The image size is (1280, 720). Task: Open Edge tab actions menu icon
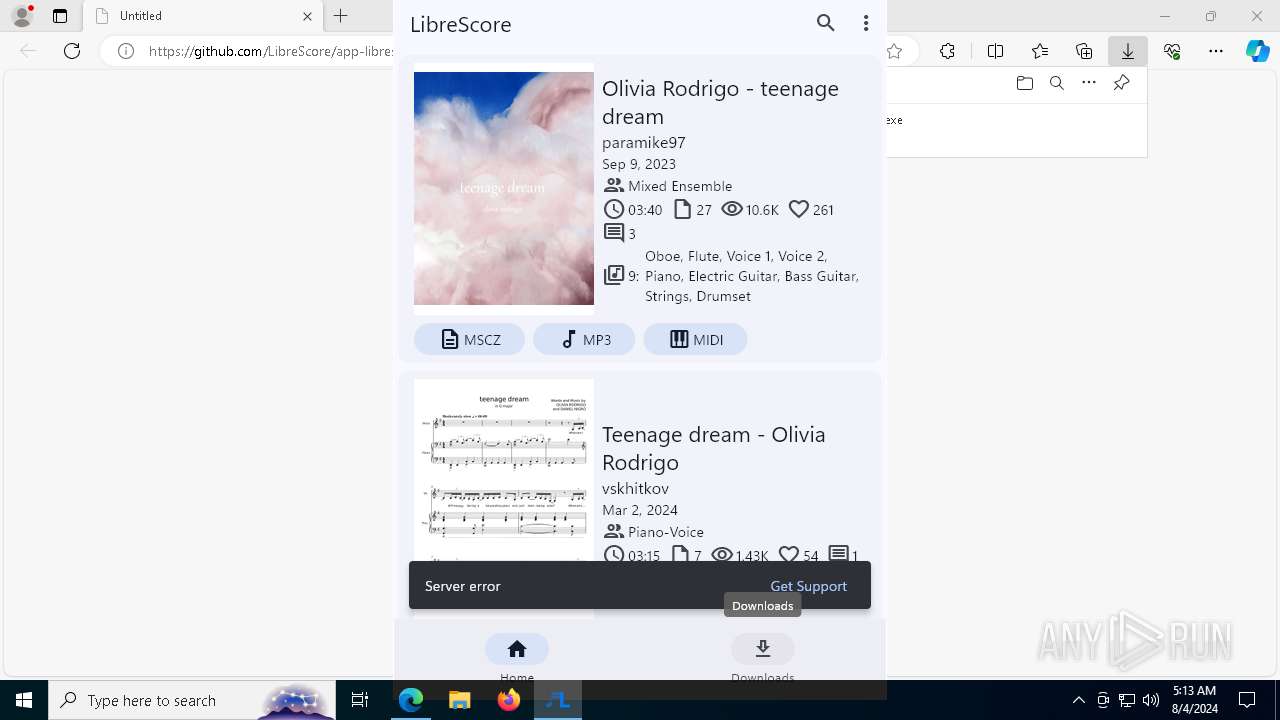pyautogui.click(x=60, y=16)
